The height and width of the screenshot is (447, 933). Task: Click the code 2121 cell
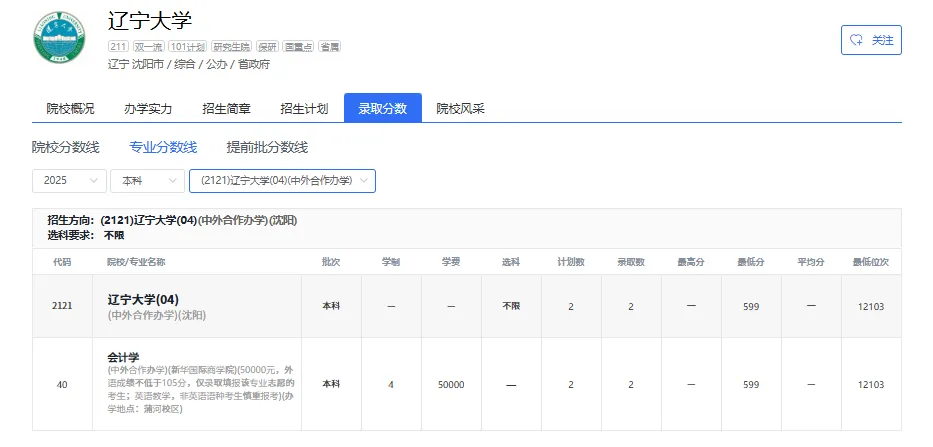62,306
